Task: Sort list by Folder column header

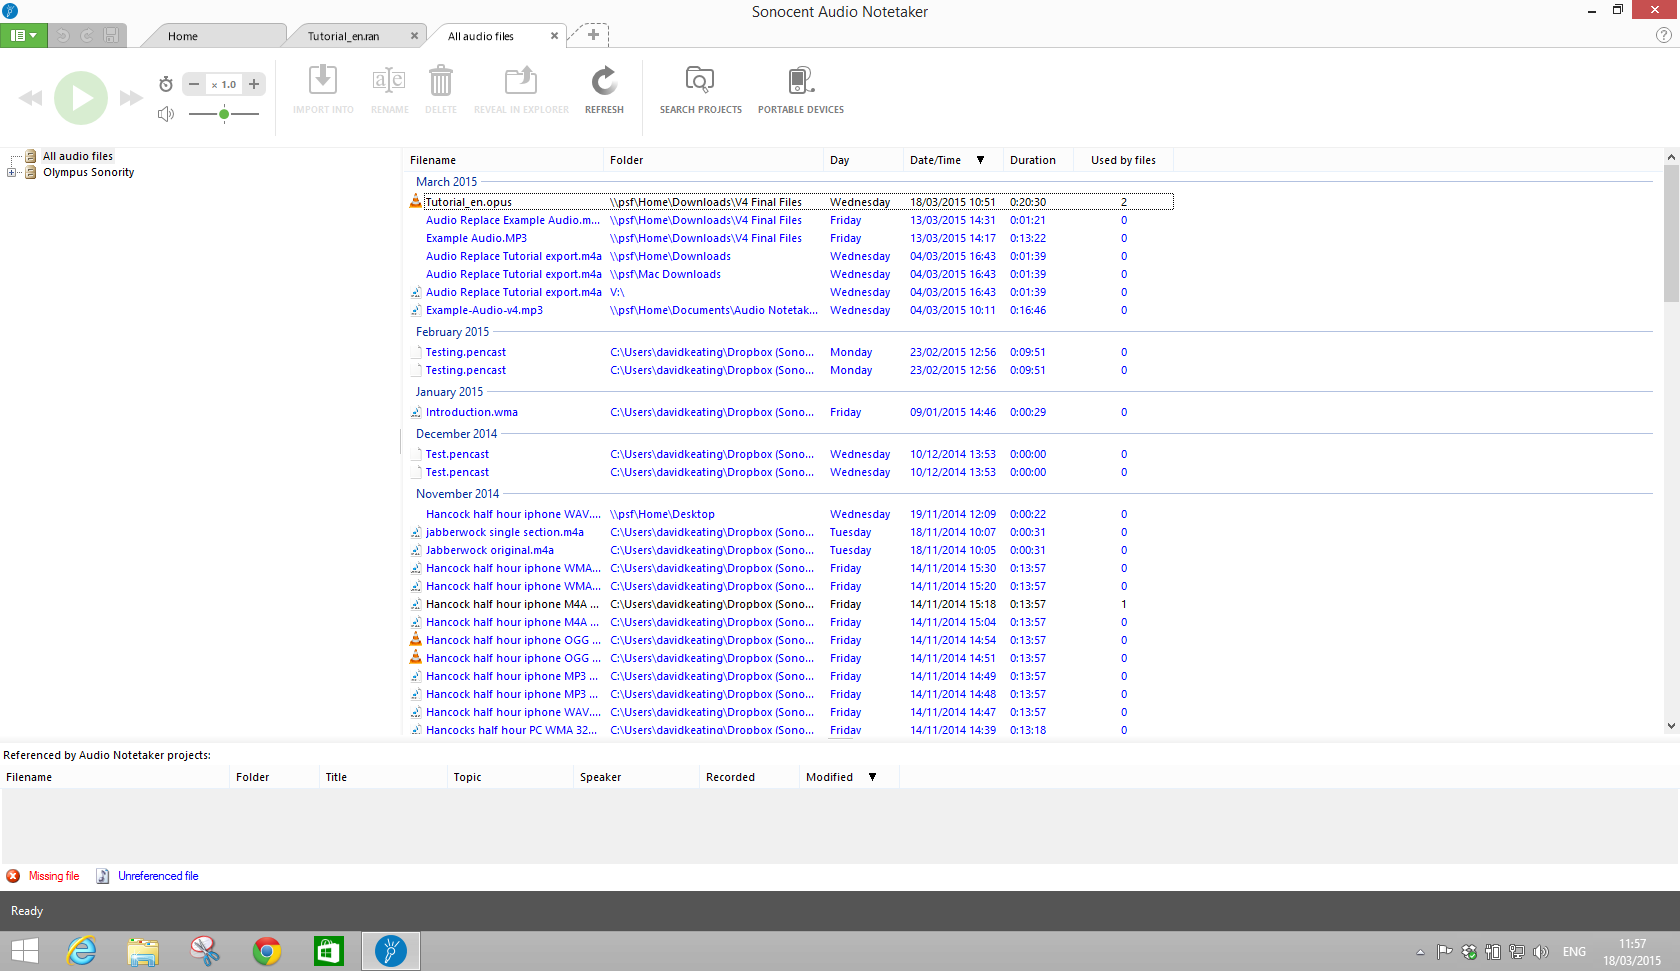Action: tap(714, 160)
